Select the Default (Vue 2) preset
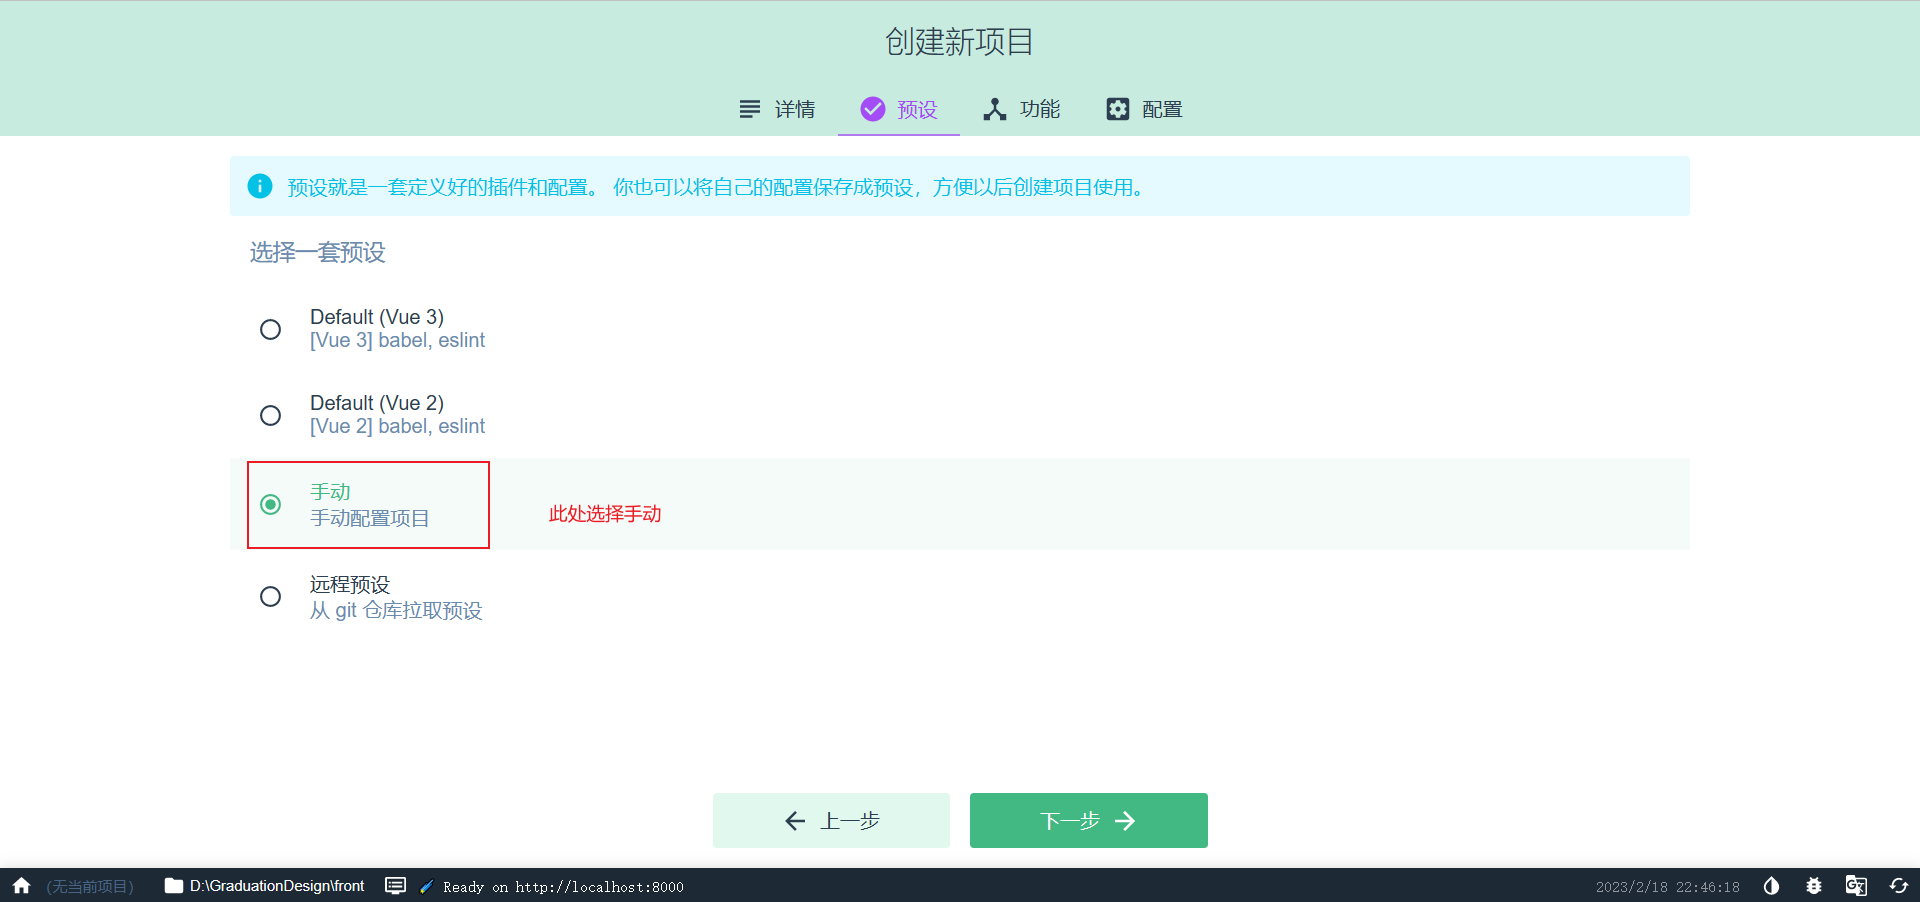 [270, 415]
